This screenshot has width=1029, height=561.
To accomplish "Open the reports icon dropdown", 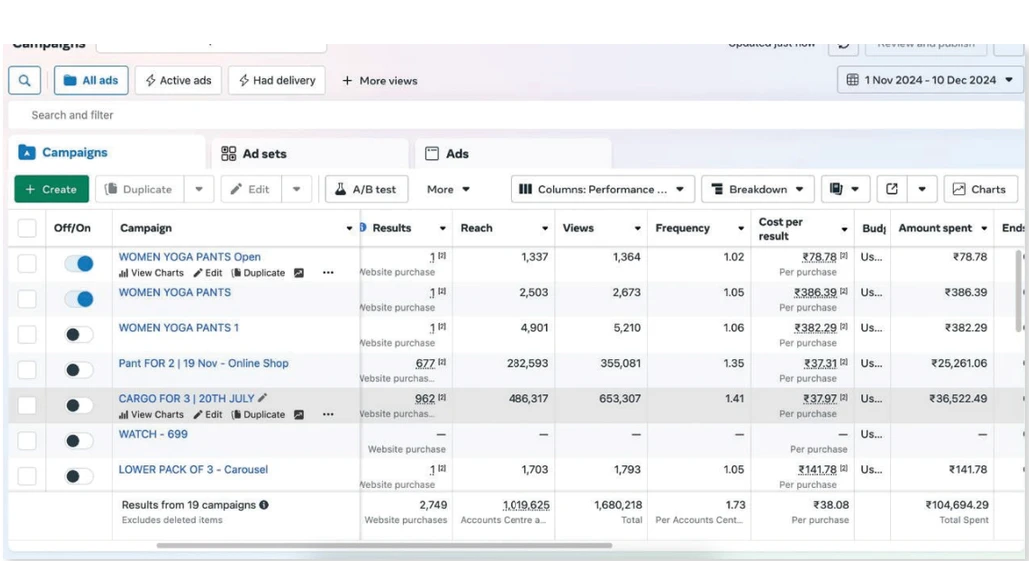I will click(845, 189).
